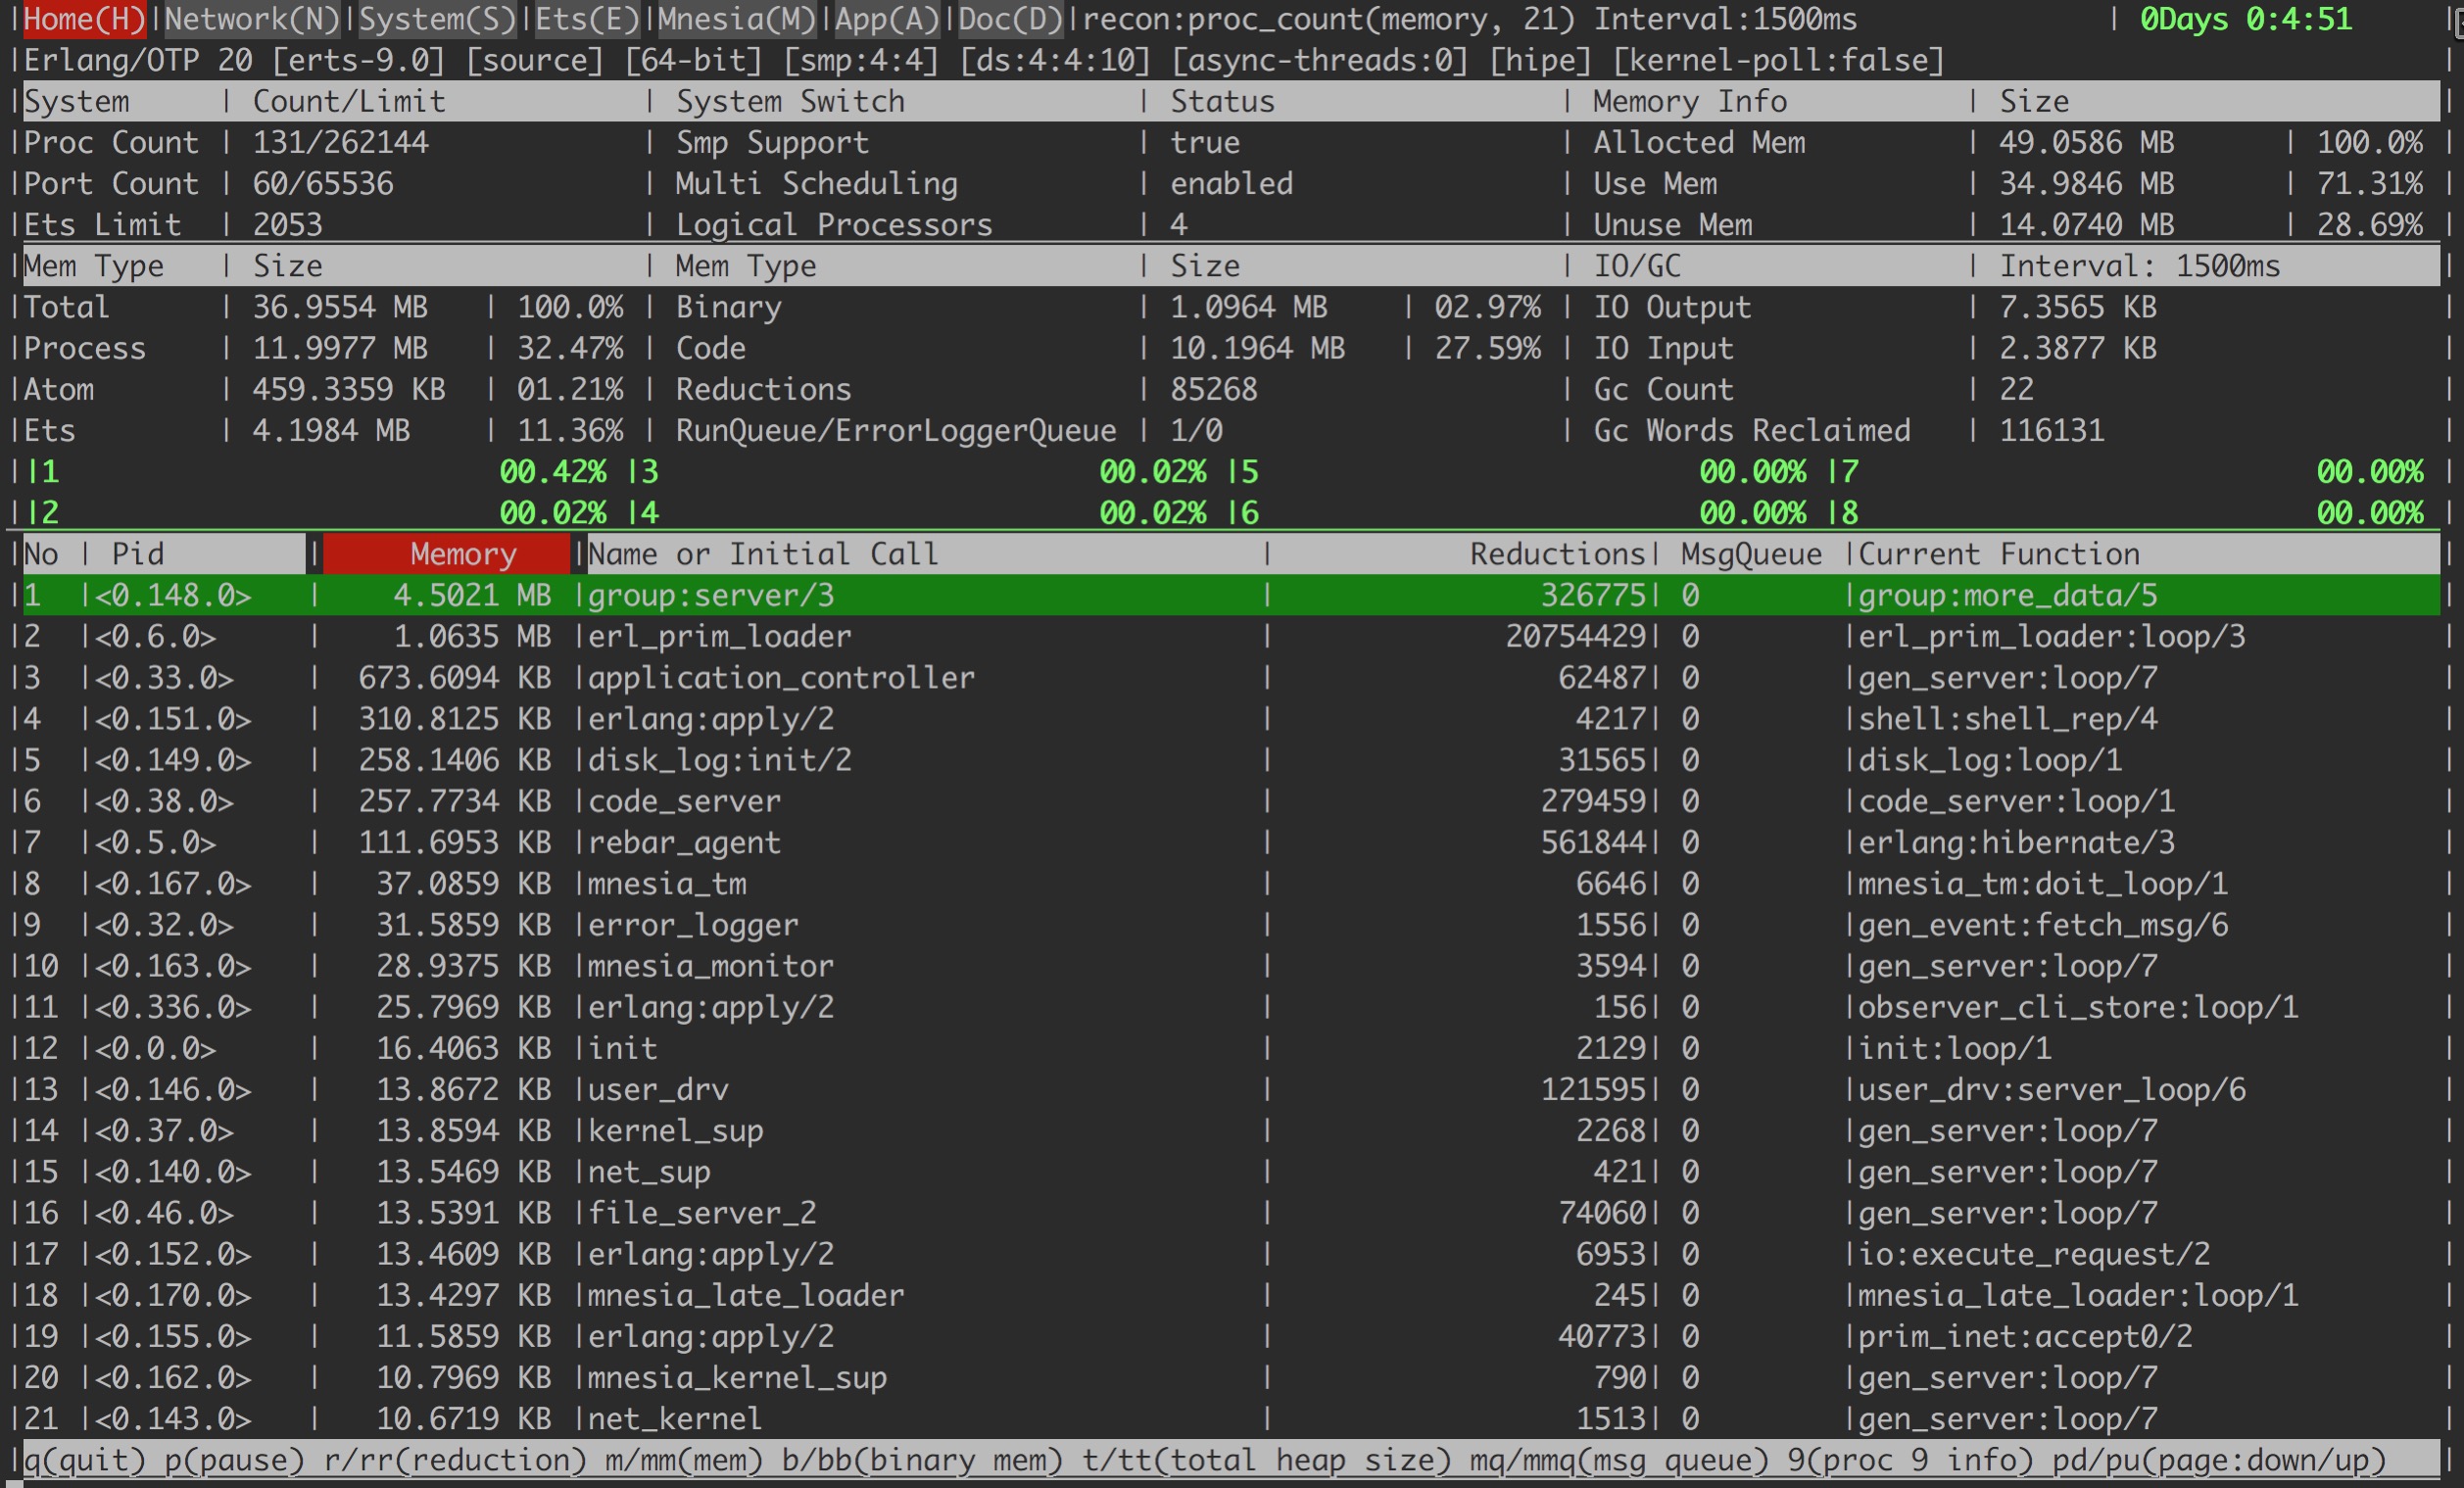Image resolution: width=2464 pixels, height=1488 pixels.
Task: Switch to the App(A) tab
Action: coord(887,19)
